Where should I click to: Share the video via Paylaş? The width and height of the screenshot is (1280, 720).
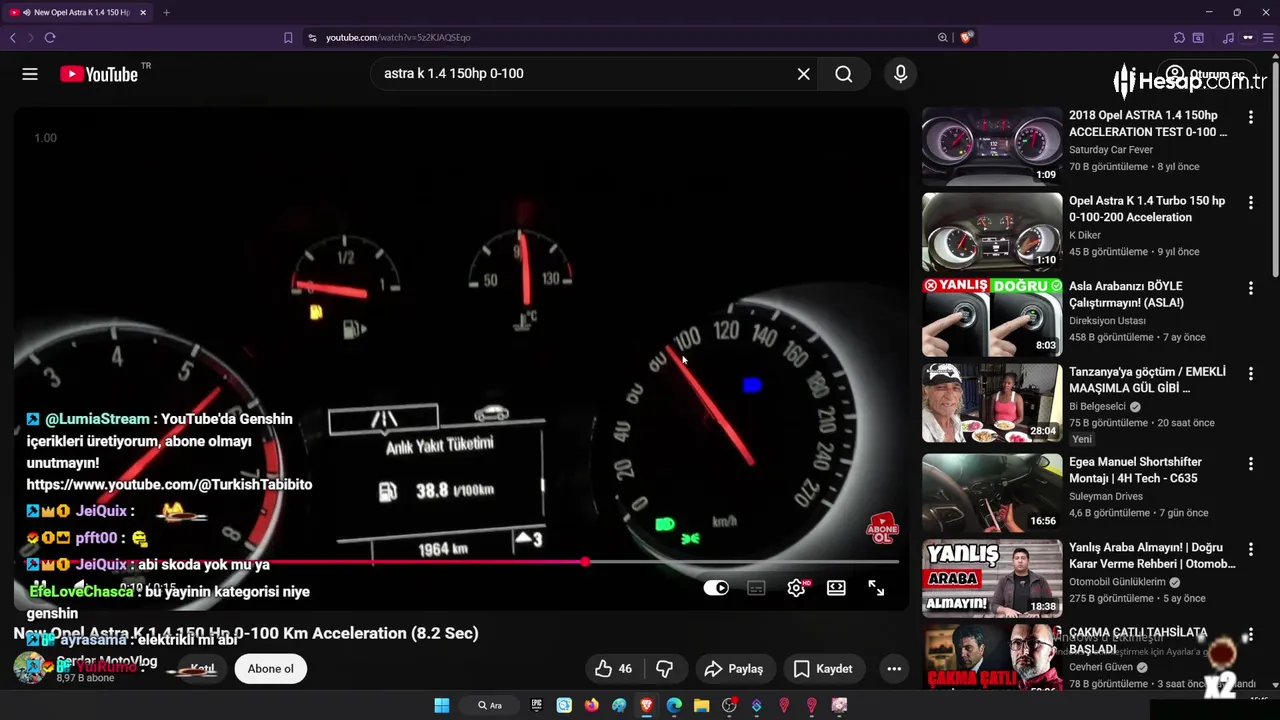(734, 669)
